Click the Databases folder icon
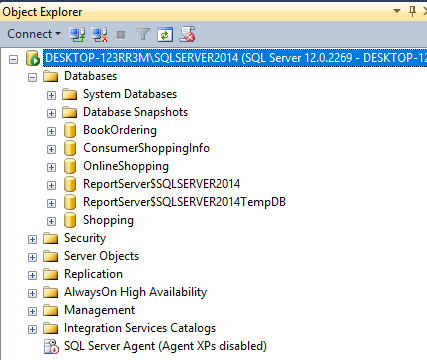Screen dimensions: 427x360 pos(51,76)
